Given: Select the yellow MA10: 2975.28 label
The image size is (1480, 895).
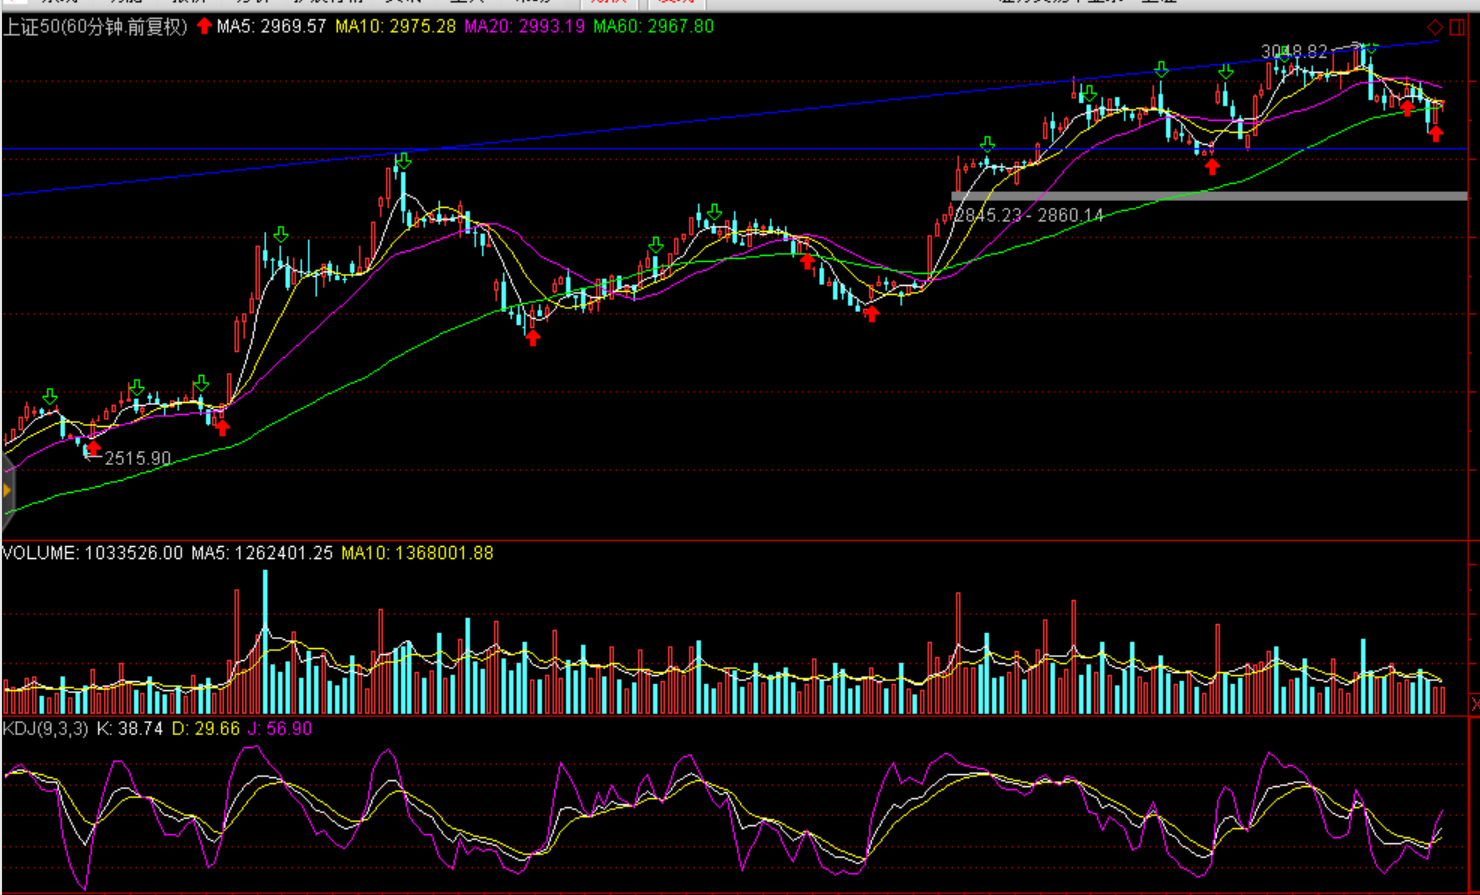Looking at the screenshot, I should (x=395, y=27).
